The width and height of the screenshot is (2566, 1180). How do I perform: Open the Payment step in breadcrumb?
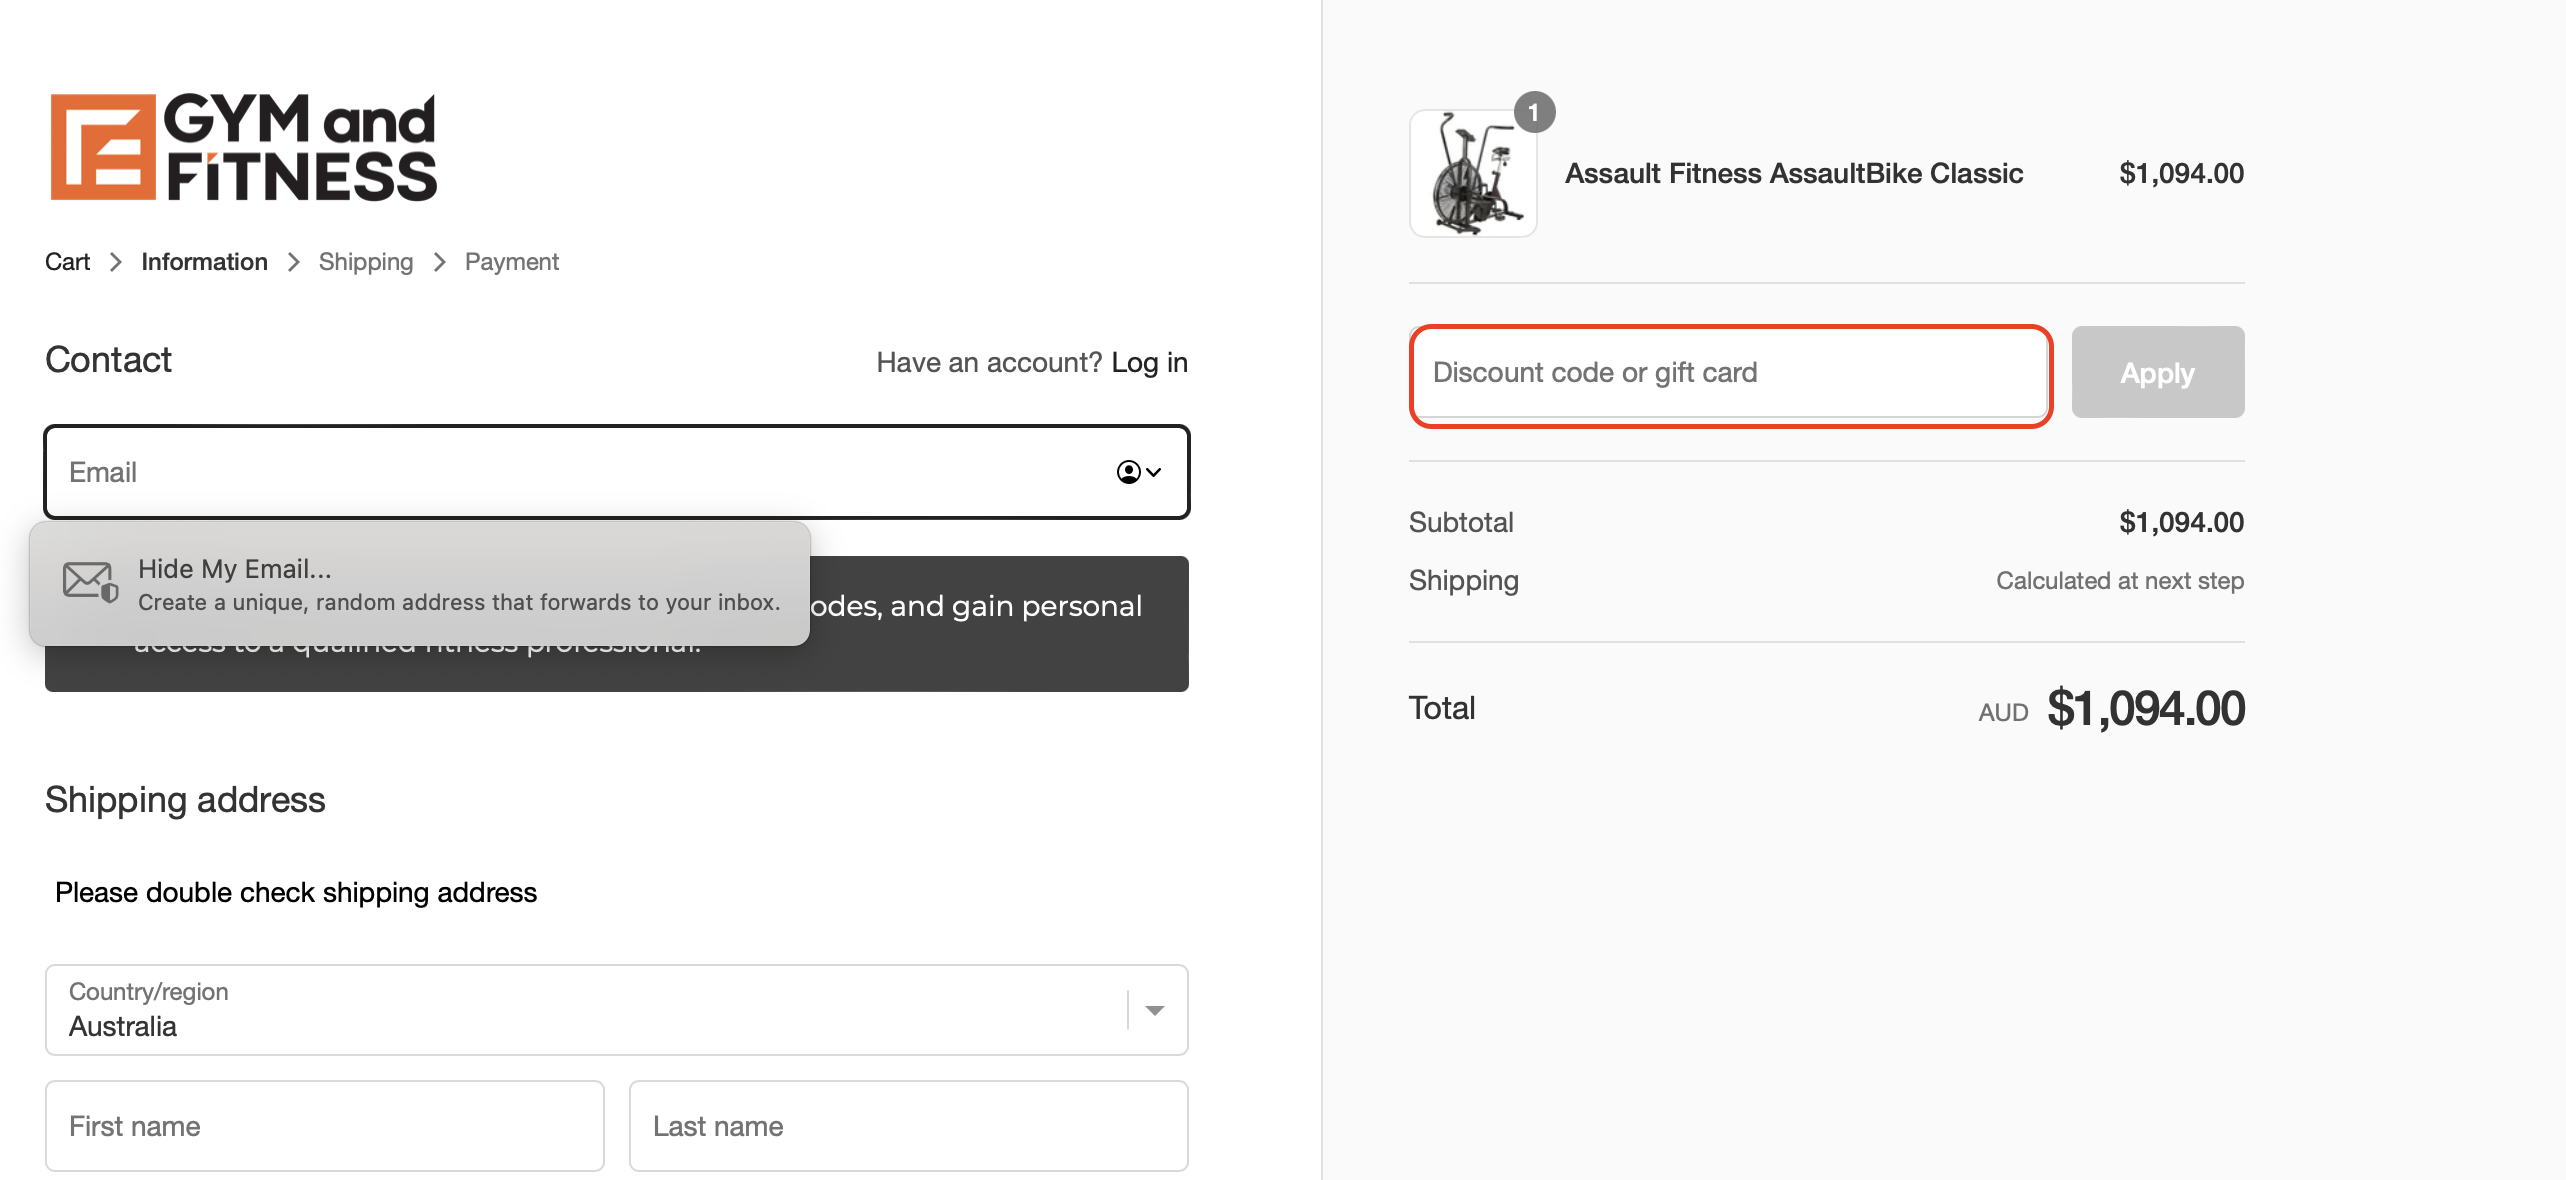pos(511,261)
